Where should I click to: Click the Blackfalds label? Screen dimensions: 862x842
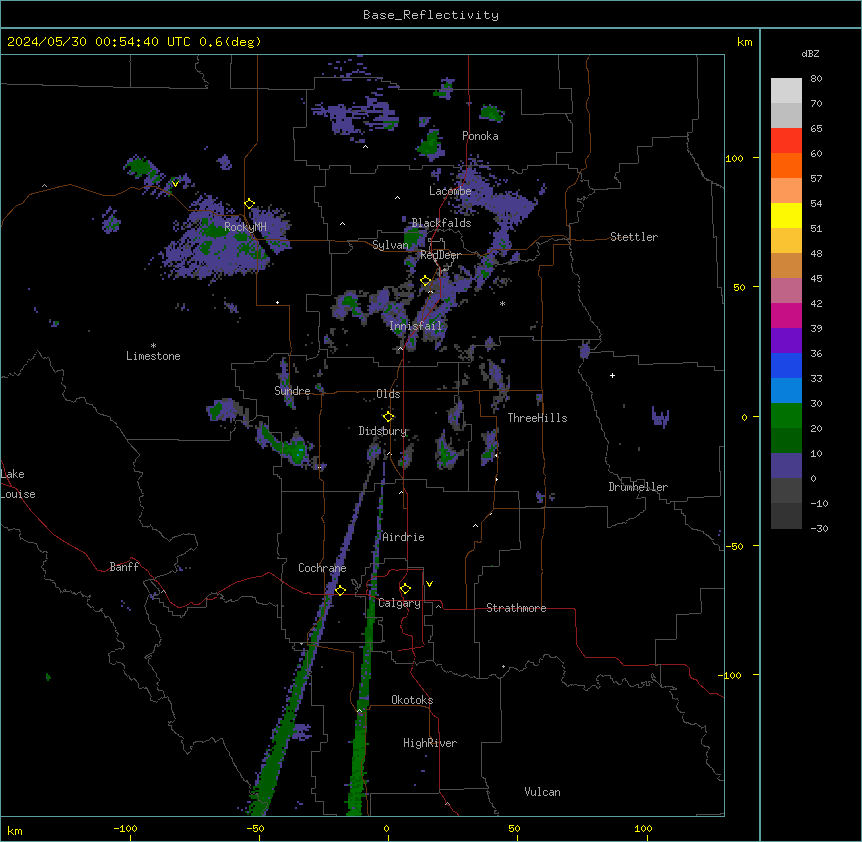(441, 223)
